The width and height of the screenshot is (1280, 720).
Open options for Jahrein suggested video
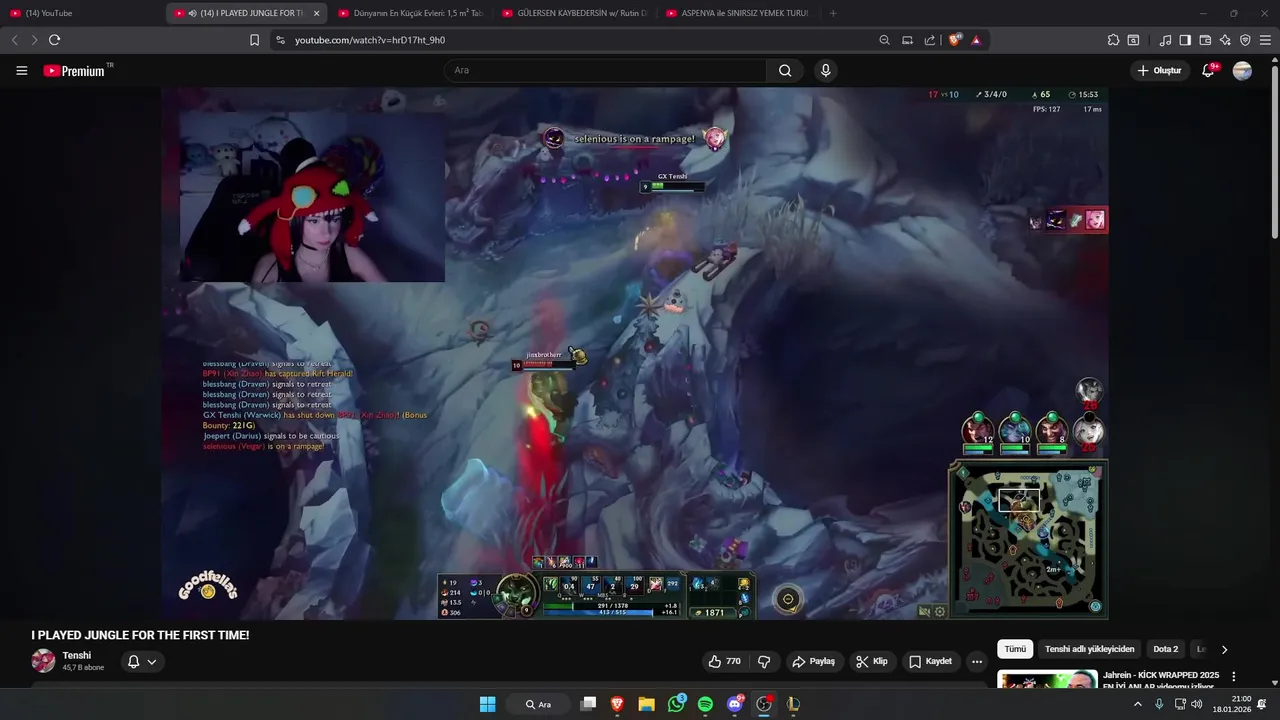1233,677
